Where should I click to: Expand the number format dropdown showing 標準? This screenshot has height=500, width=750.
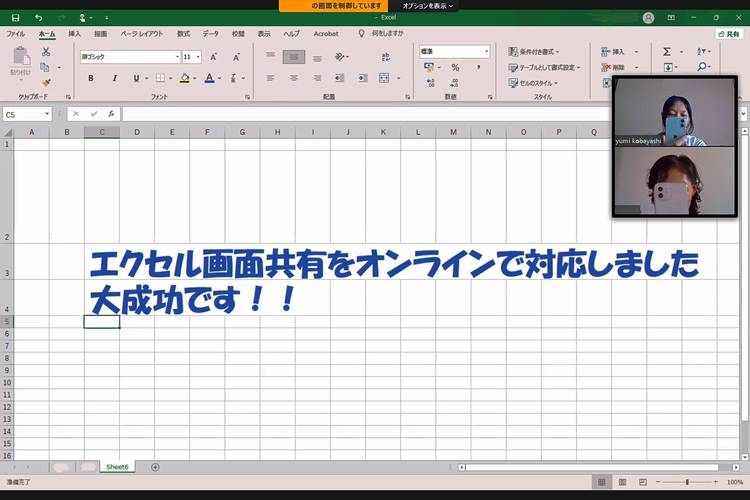point(487,51)
